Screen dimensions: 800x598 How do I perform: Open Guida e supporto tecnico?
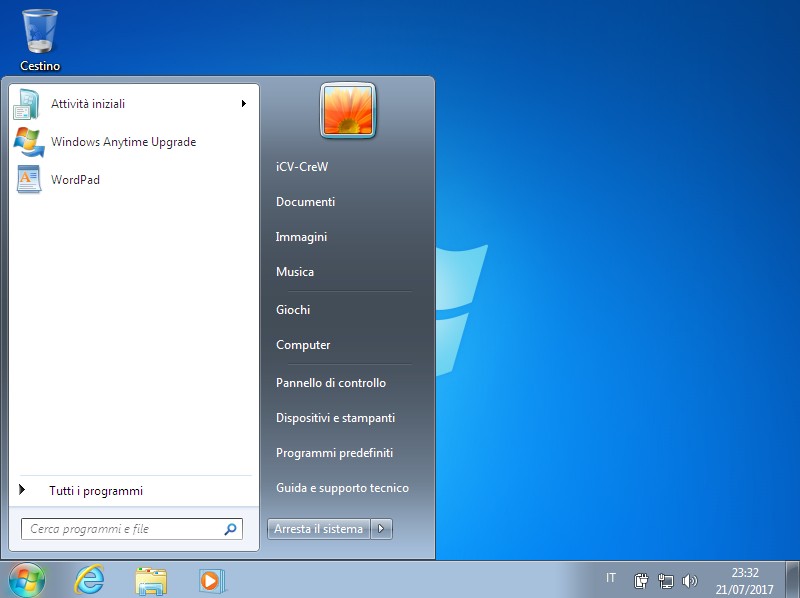pyautogui.click(x=342, y=488)
